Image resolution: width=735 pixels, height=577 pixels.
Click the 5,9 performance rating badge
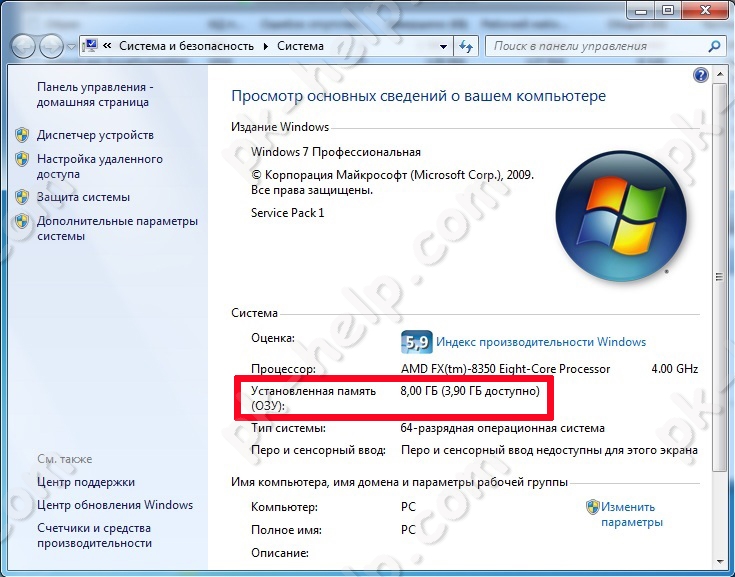click(x=416, y=342)
